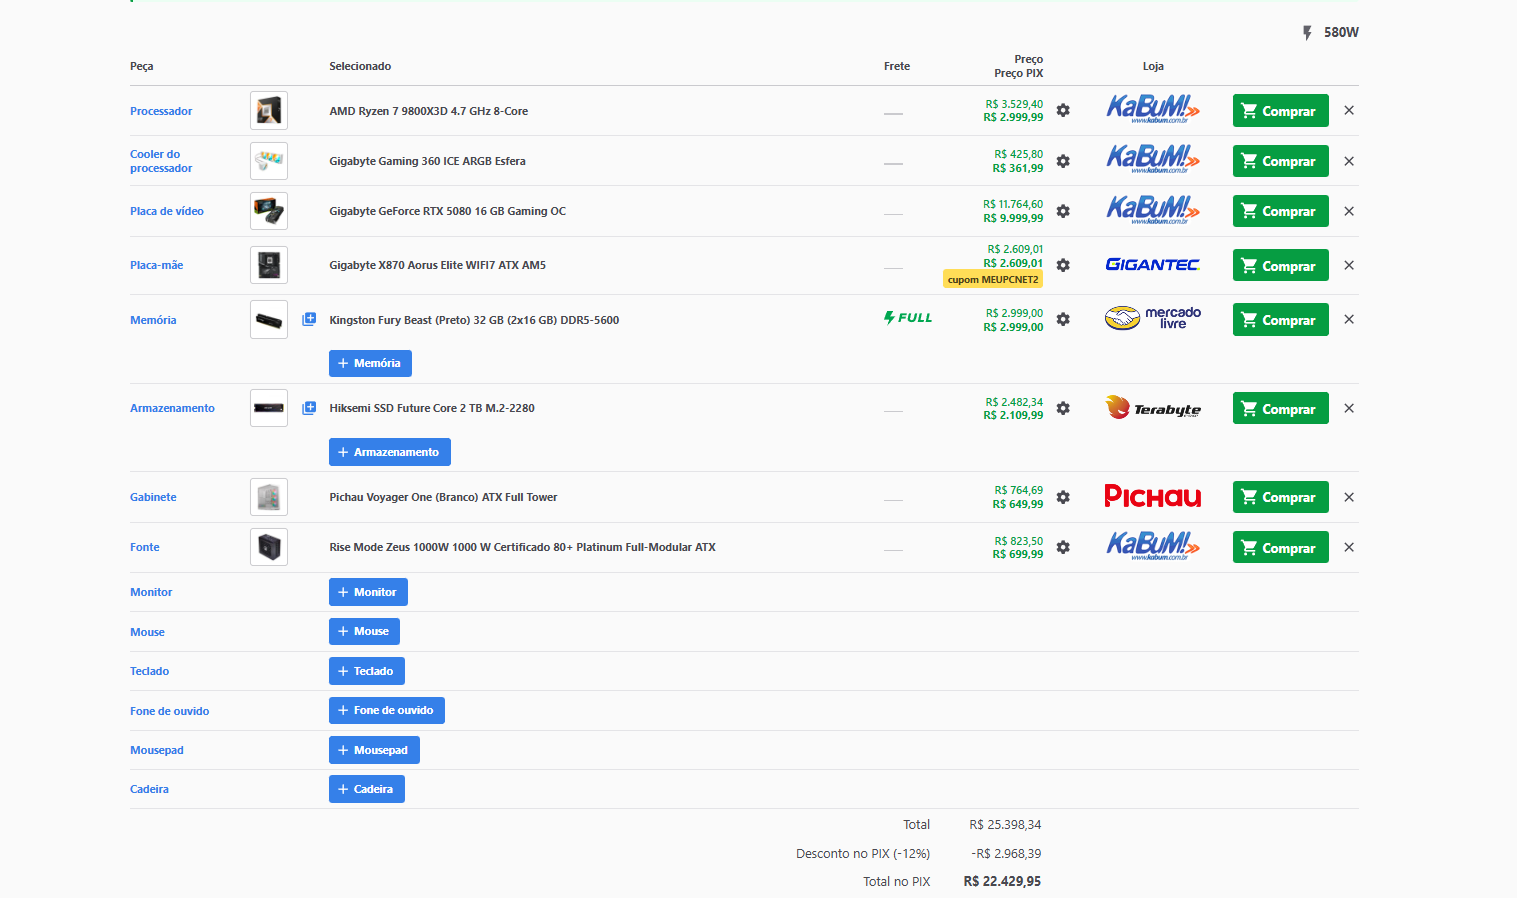Add another memory with + Memória button

[x=370, y=363]
